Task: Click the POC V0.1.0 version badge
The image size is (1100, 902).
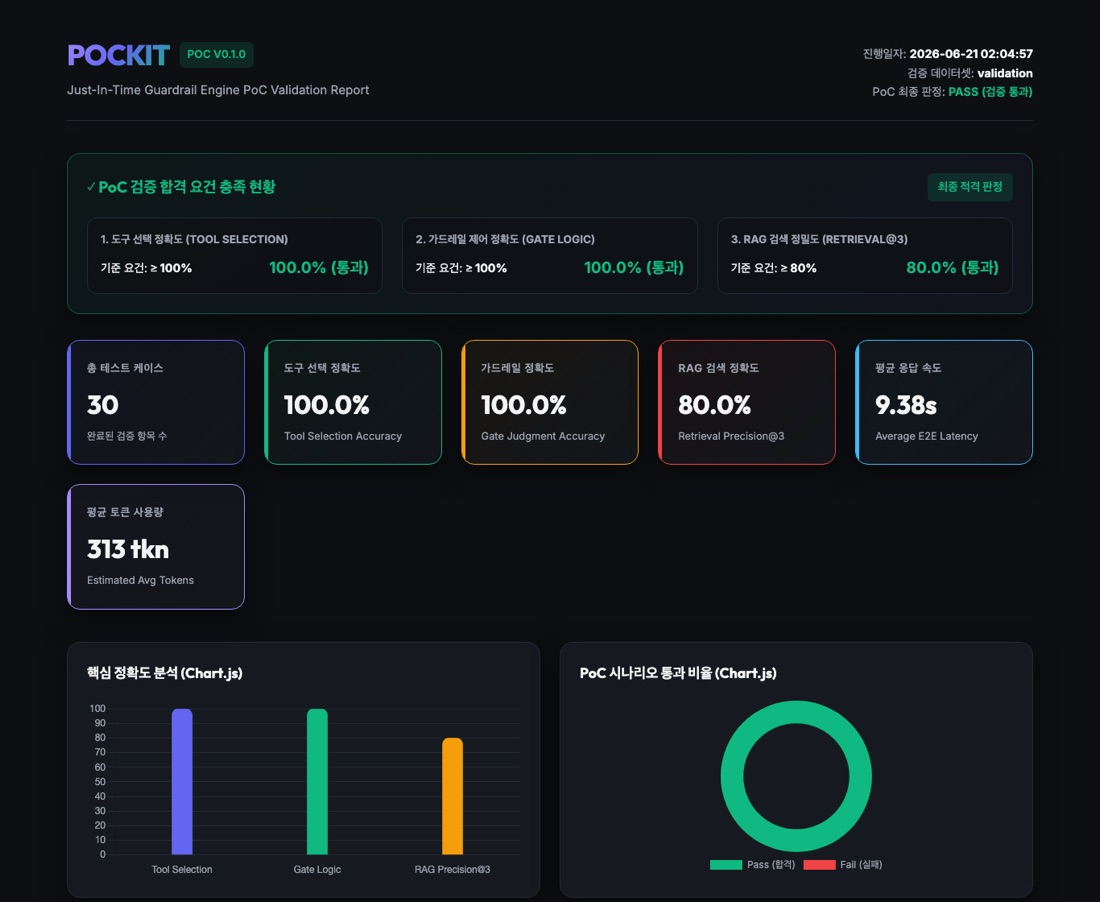Action: [216, 55]
